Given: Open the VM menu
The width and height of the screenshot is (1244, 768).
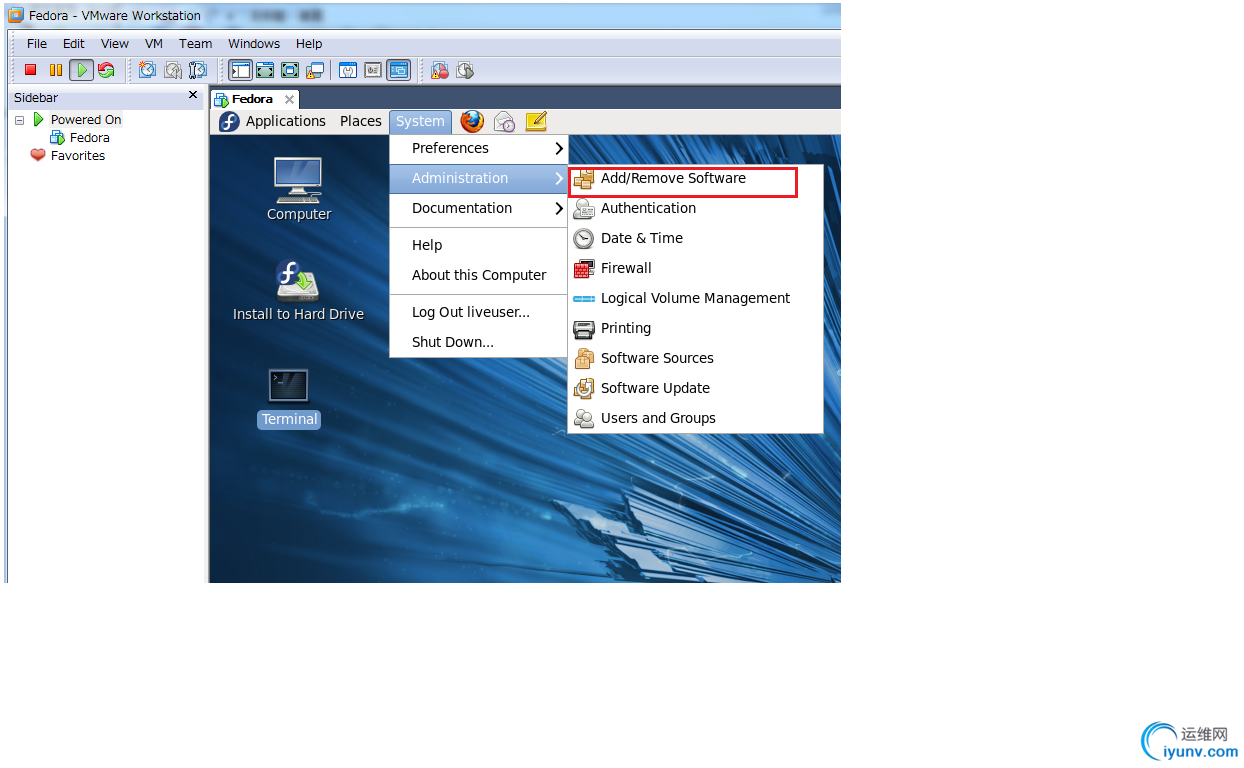Looking at the screenshot, I should [x=154, y=43].
